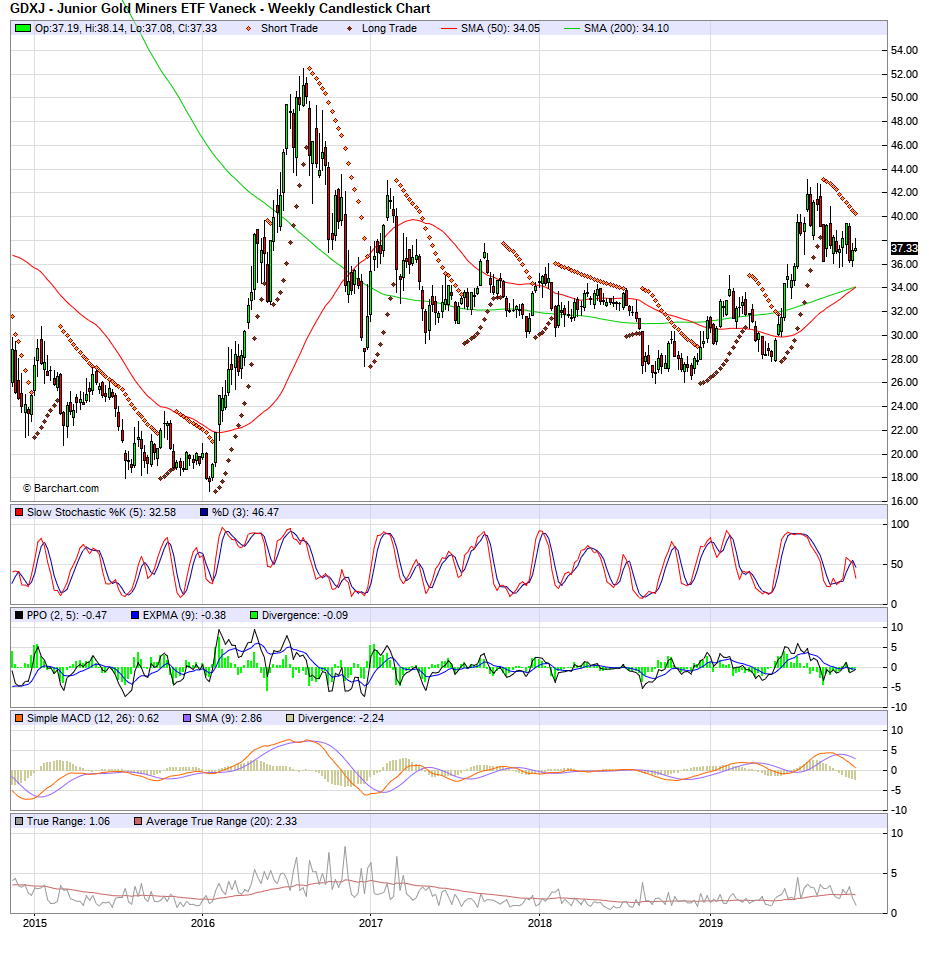Click the 37.33 current price label
929x954 pixels.
point(904,248)
